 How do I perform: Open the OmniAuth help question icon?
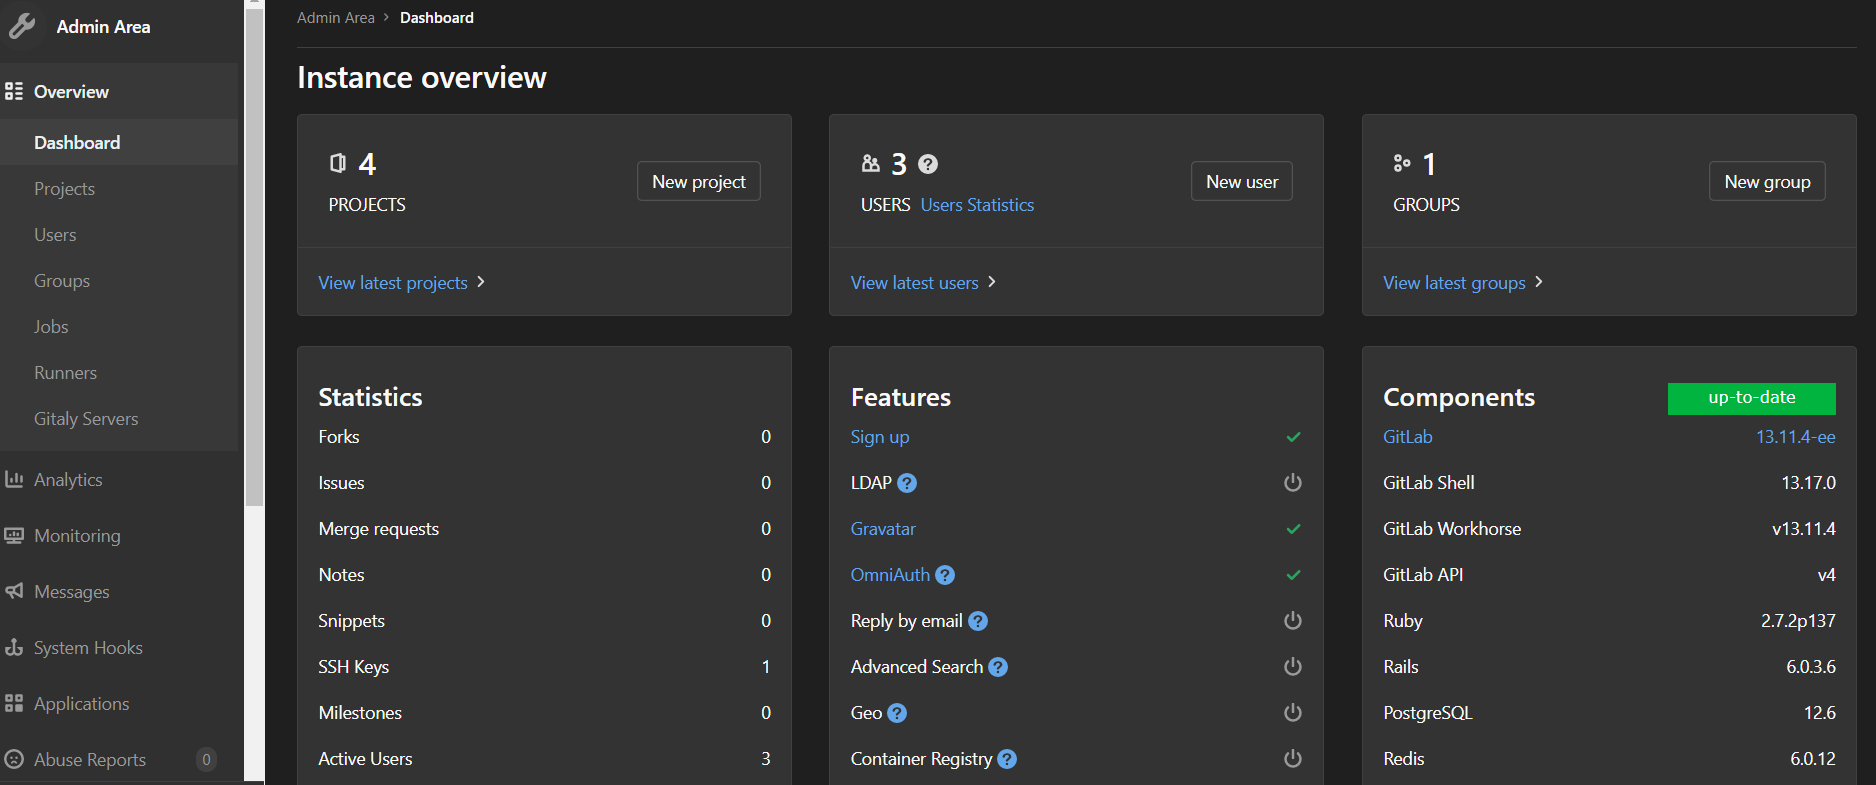click(945, 575)
